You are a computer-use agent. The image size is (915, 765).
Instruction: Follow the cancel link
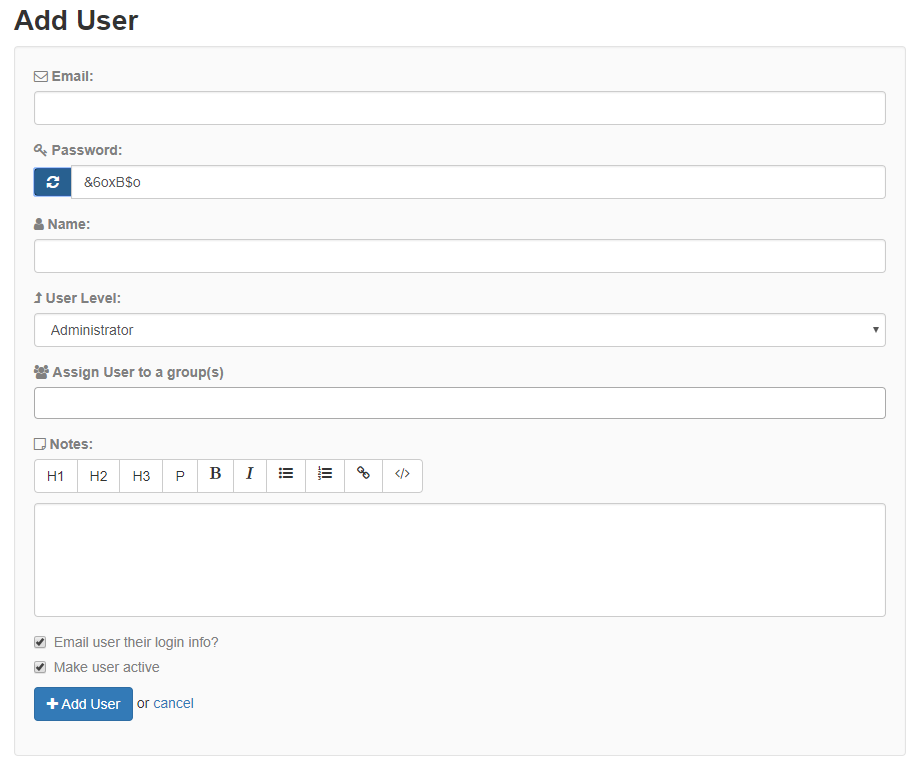(x=173, y=704)
